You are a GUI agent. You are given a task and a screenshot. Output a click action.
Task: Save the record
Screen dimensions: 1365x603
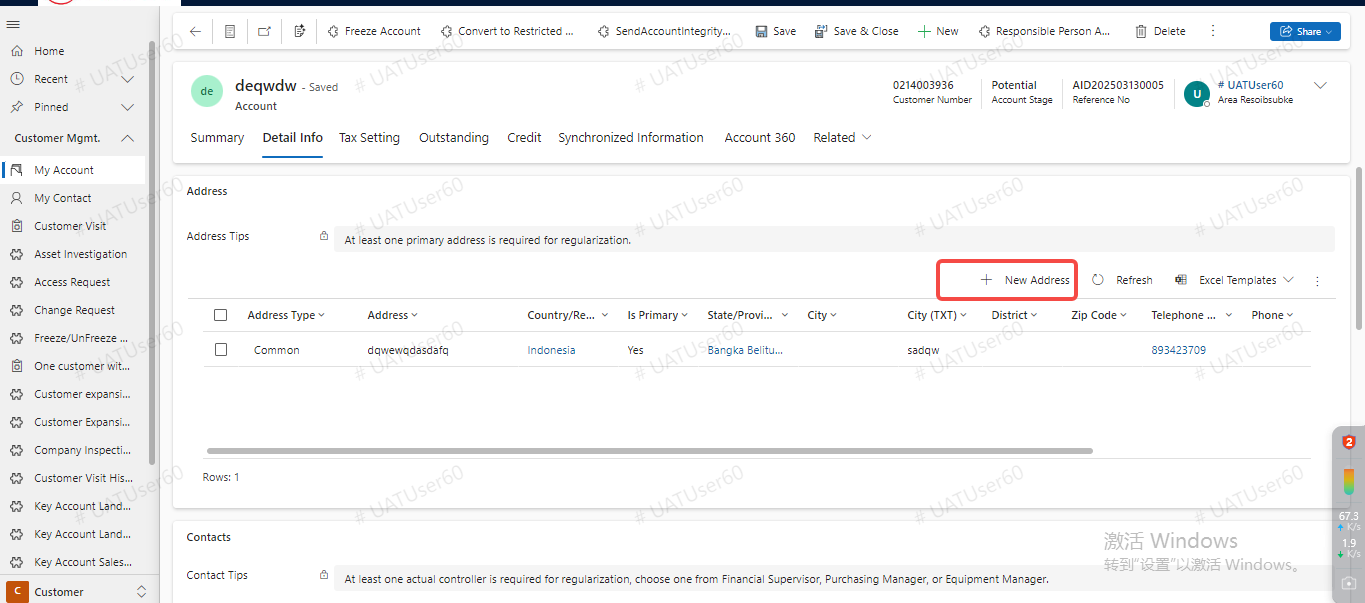776,31
